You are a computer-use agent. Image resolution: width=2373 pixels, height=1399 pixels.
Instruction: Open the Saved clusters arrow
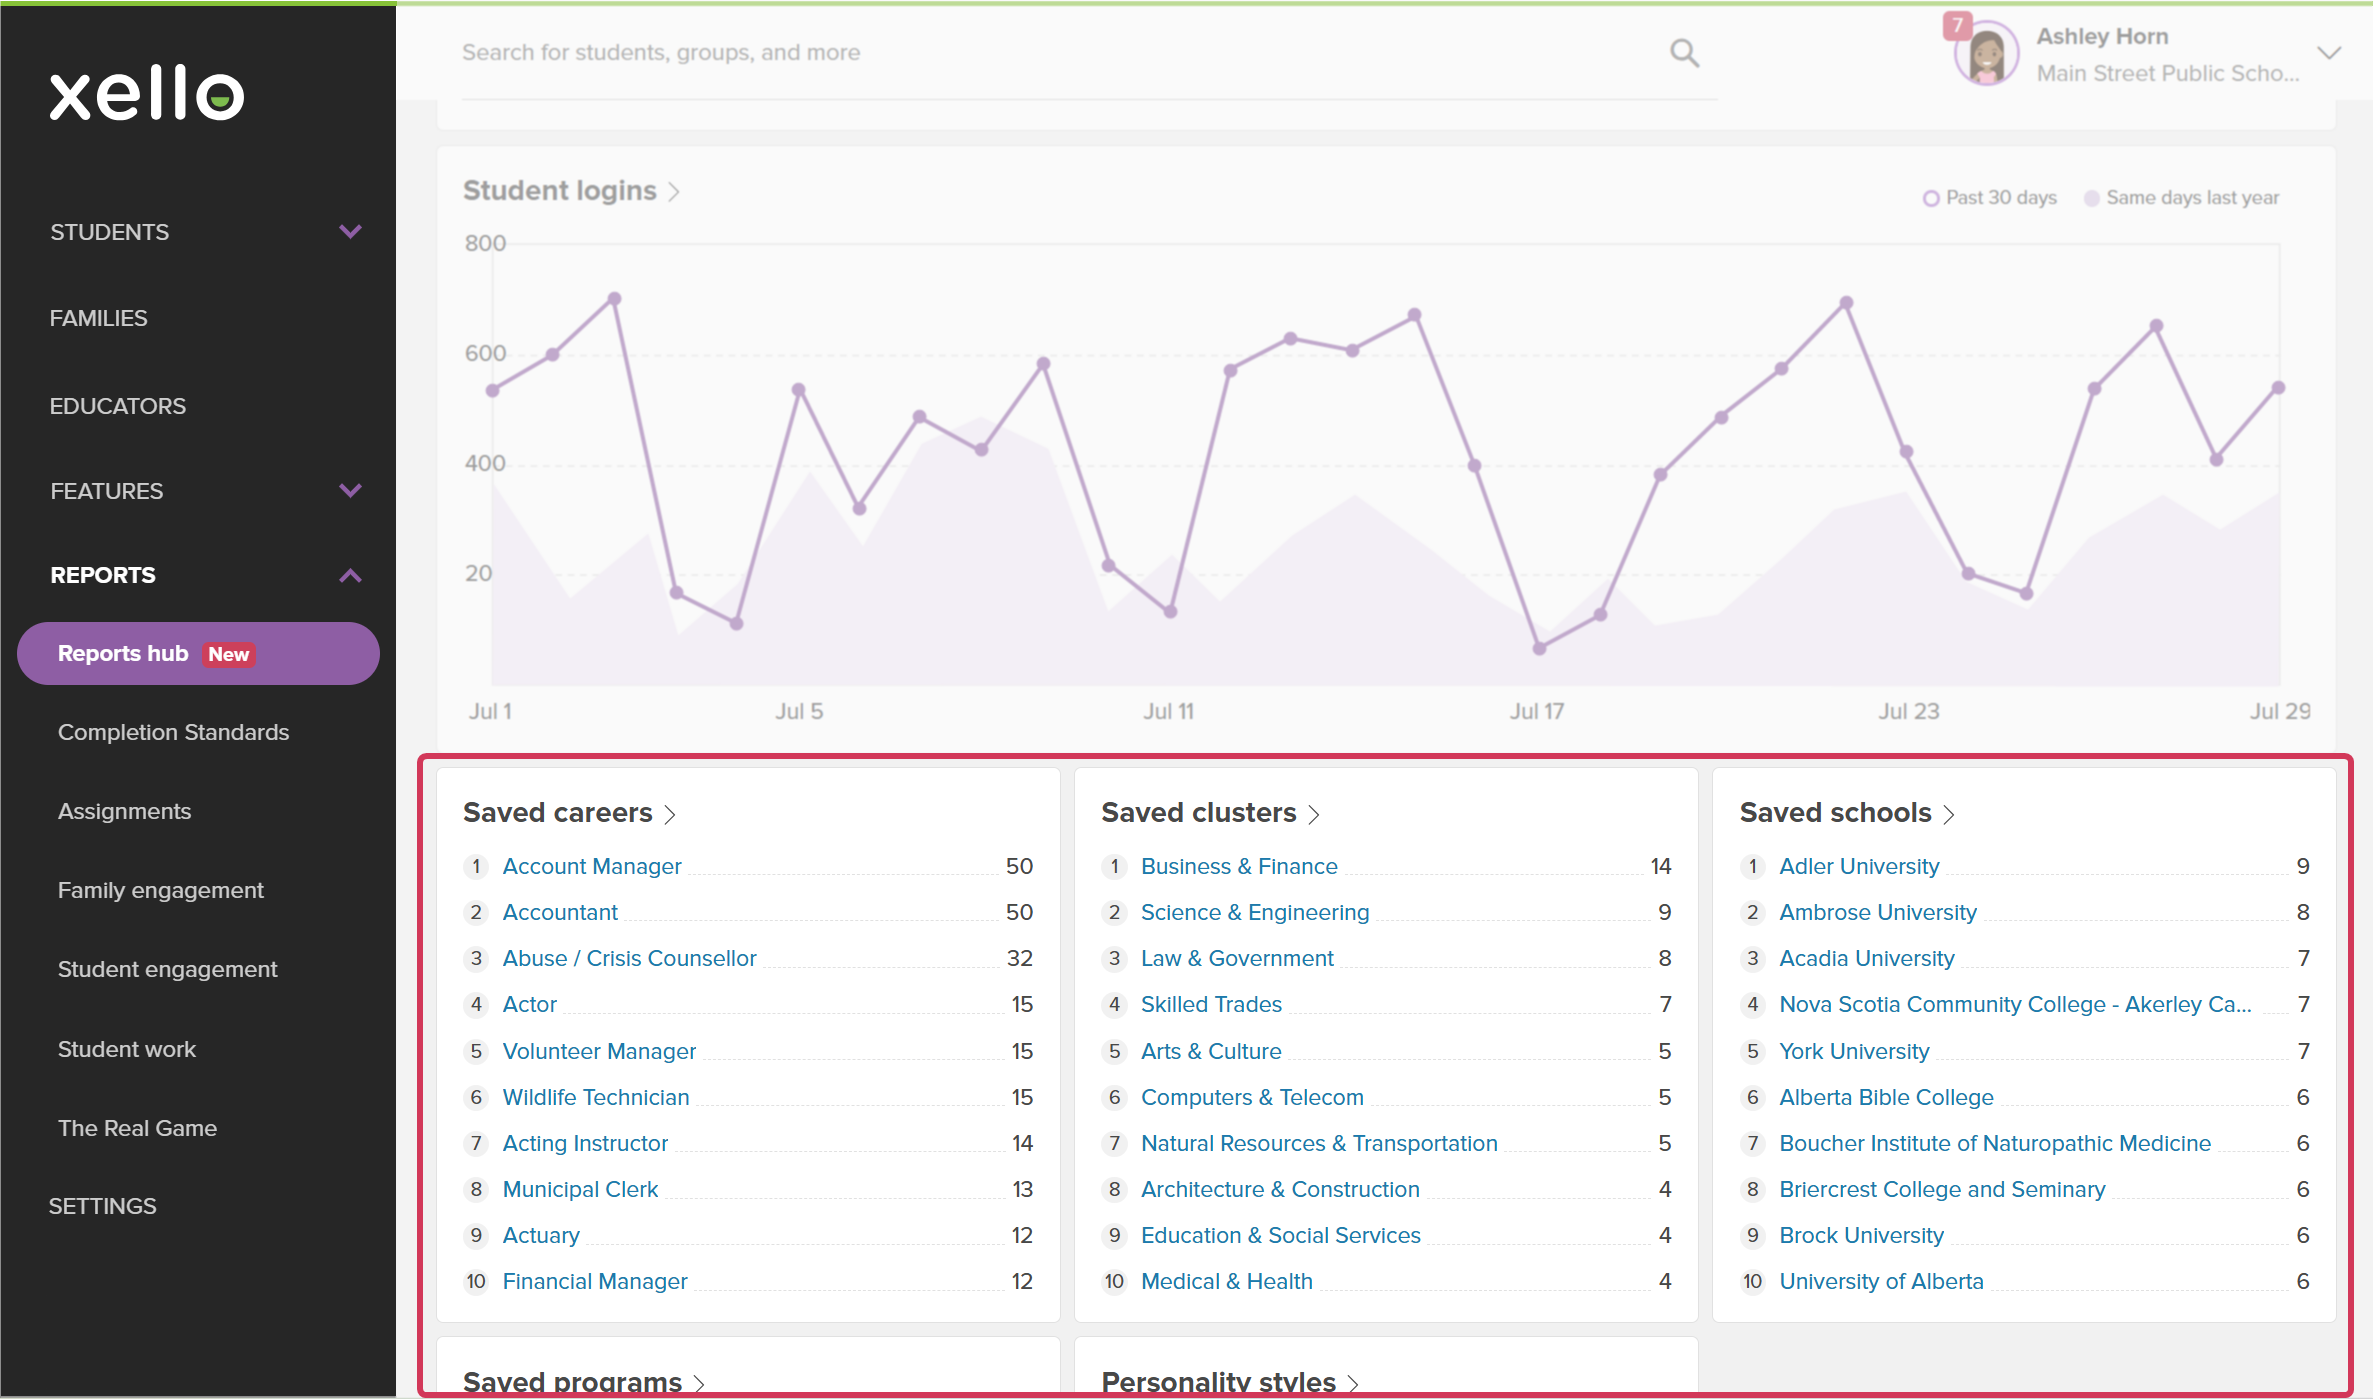1314,815
